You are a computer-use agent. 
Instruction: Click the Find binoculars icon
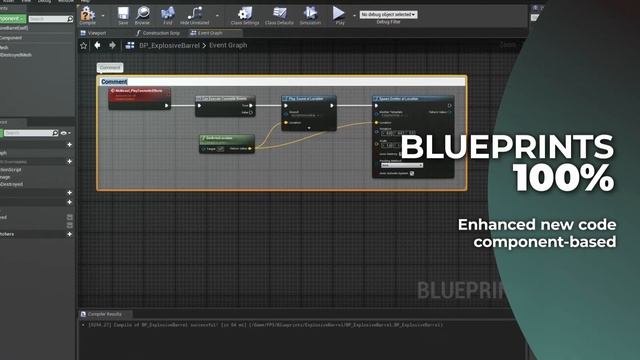[167, 13]
